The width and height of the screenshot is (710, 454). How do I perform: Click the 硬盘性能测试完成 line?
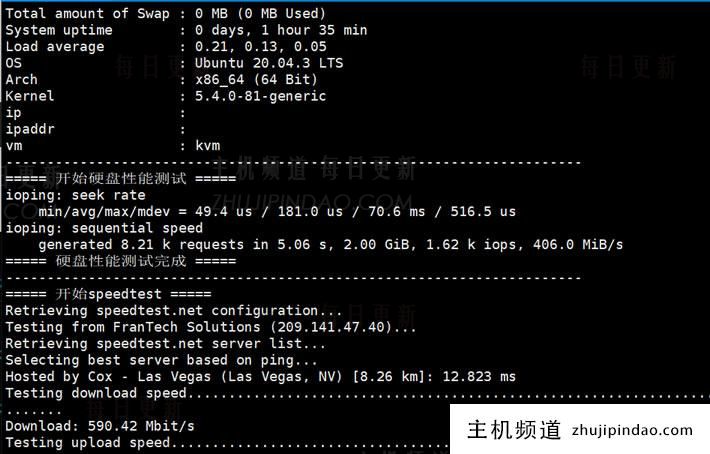(120, 261)
